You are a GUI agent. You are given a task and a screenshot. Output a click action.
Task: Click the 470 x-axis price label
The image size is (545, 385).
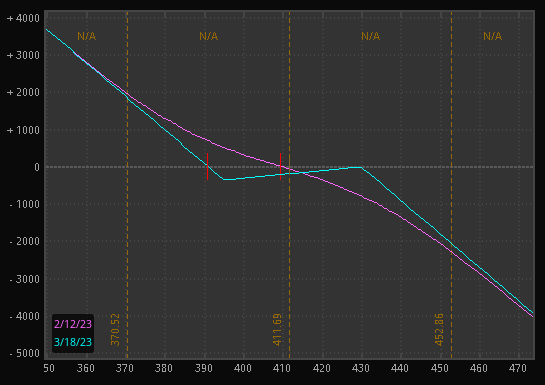518,368
